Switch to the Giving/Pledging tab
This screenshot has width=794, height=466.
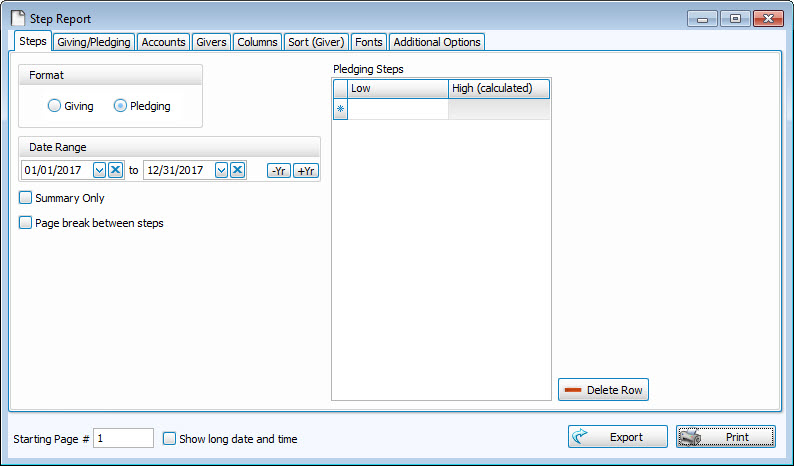pos(93,42)
